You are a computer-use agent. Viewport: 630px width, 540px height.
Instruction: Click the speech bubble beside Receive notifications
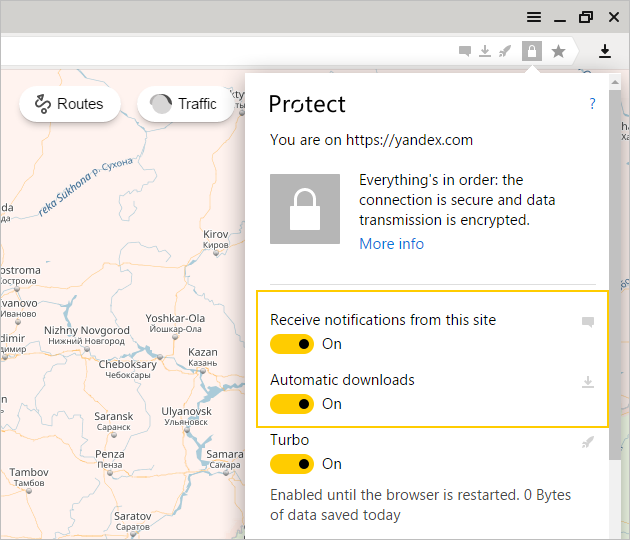click(x=588, y=321)
